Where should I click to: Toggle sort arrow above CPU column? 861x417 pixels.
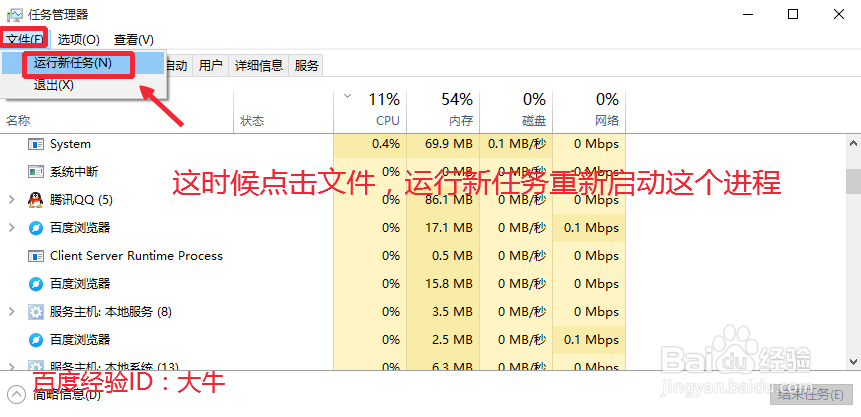tap(347, 96)
